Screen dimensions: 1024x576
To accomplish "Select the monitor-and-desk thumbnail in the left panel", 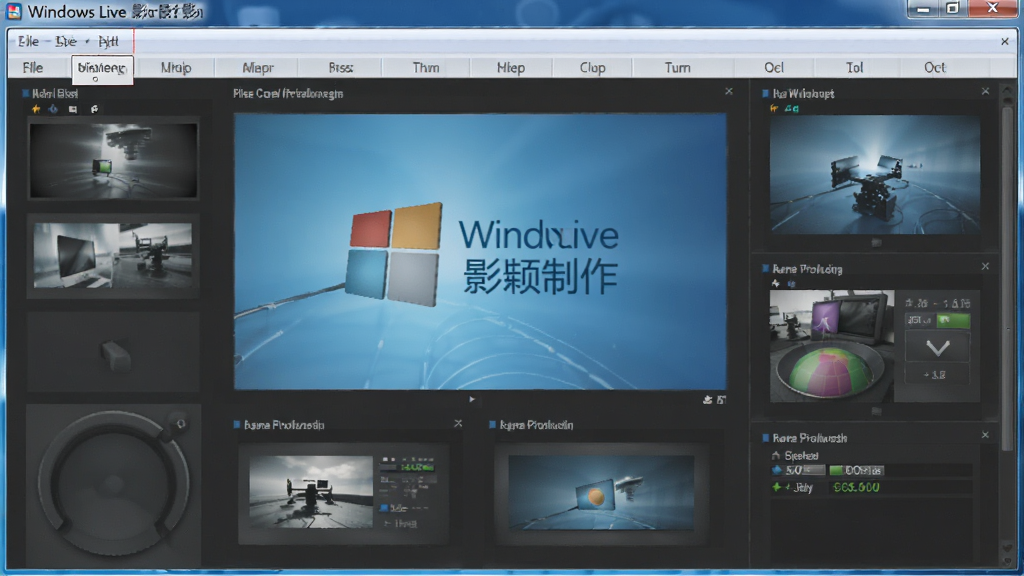I will pyautogui.click(x=113, y=255).
